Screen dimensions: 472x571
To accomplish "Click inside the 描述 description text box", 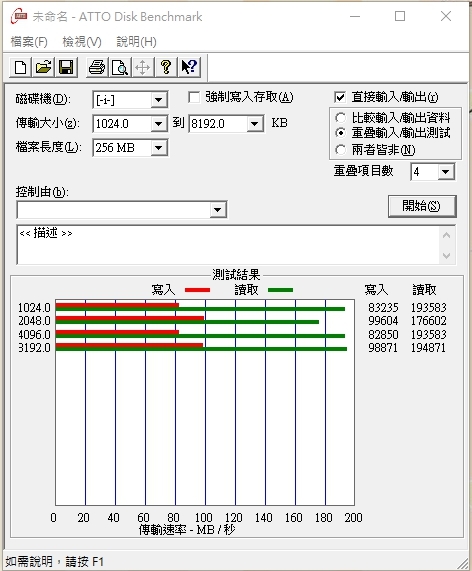I will (x=228, y=245).
